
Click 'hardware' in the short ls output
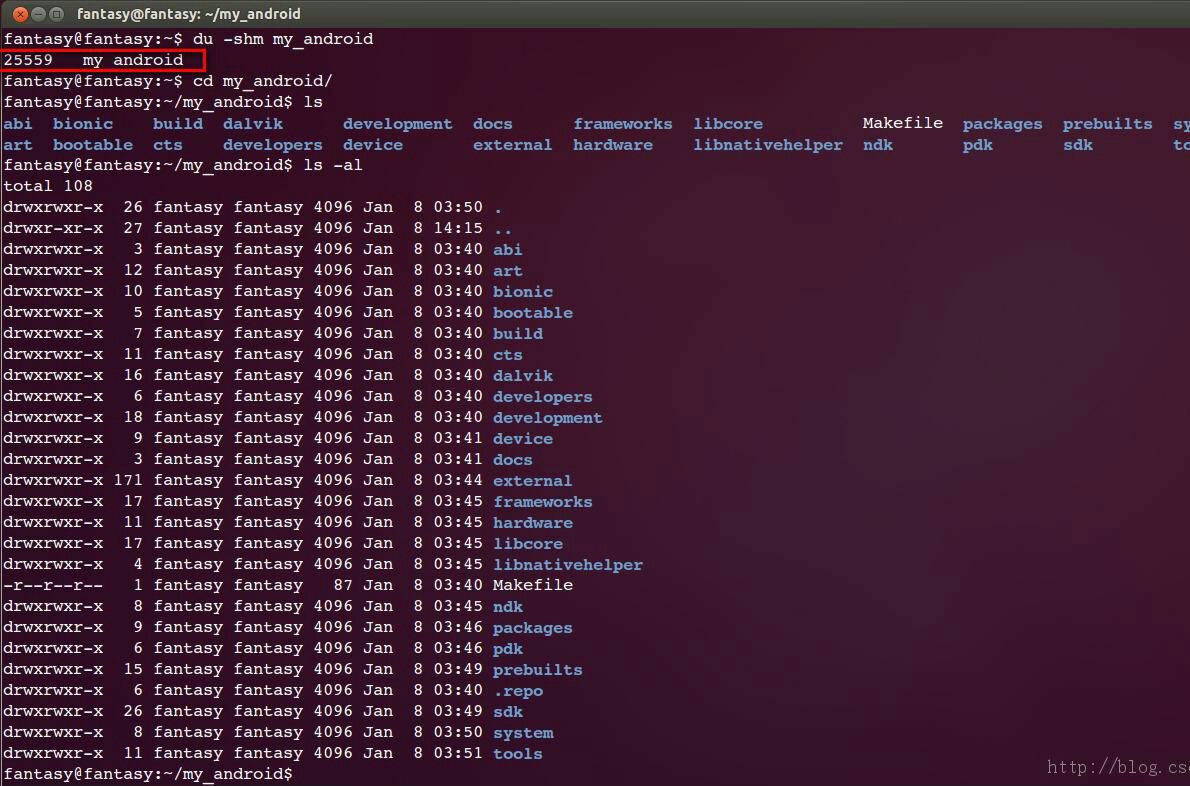coord(612,145)
